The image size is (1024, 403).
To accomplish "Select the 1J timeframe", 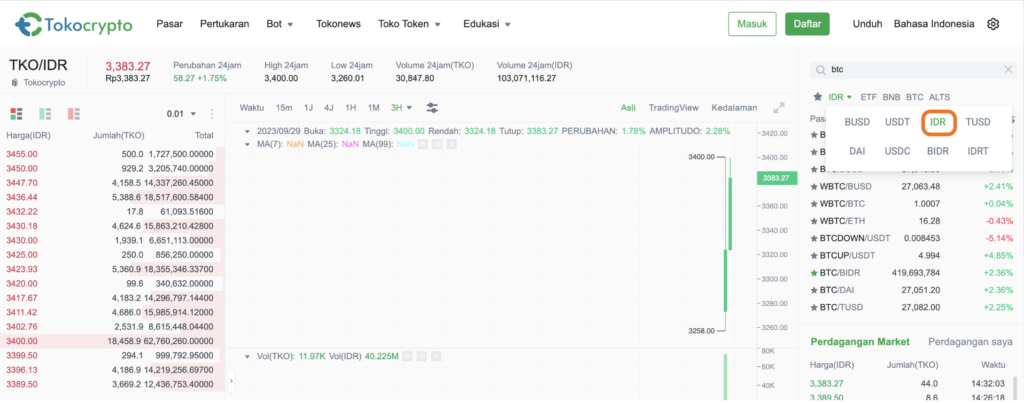I will [308, 107].
